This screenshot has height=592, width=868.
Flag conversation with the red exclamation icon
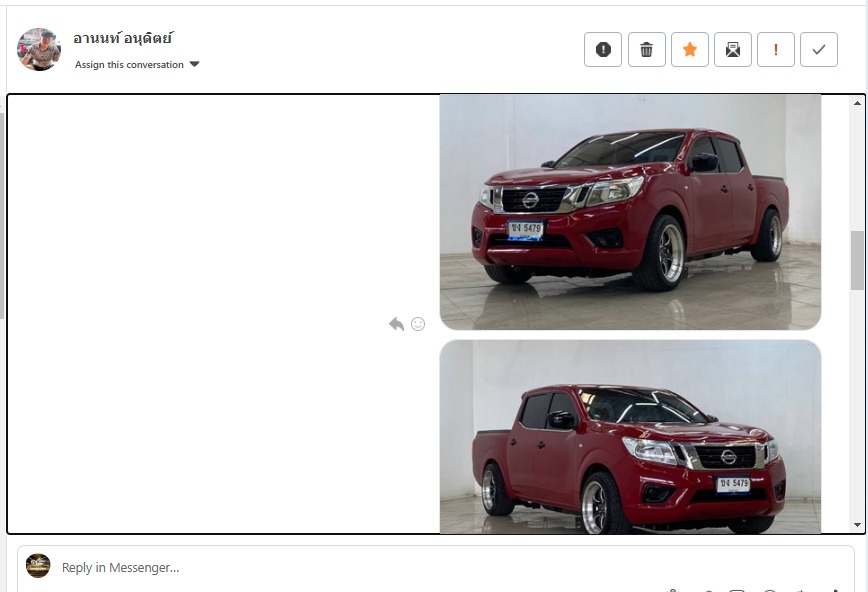tap(776, 50)
